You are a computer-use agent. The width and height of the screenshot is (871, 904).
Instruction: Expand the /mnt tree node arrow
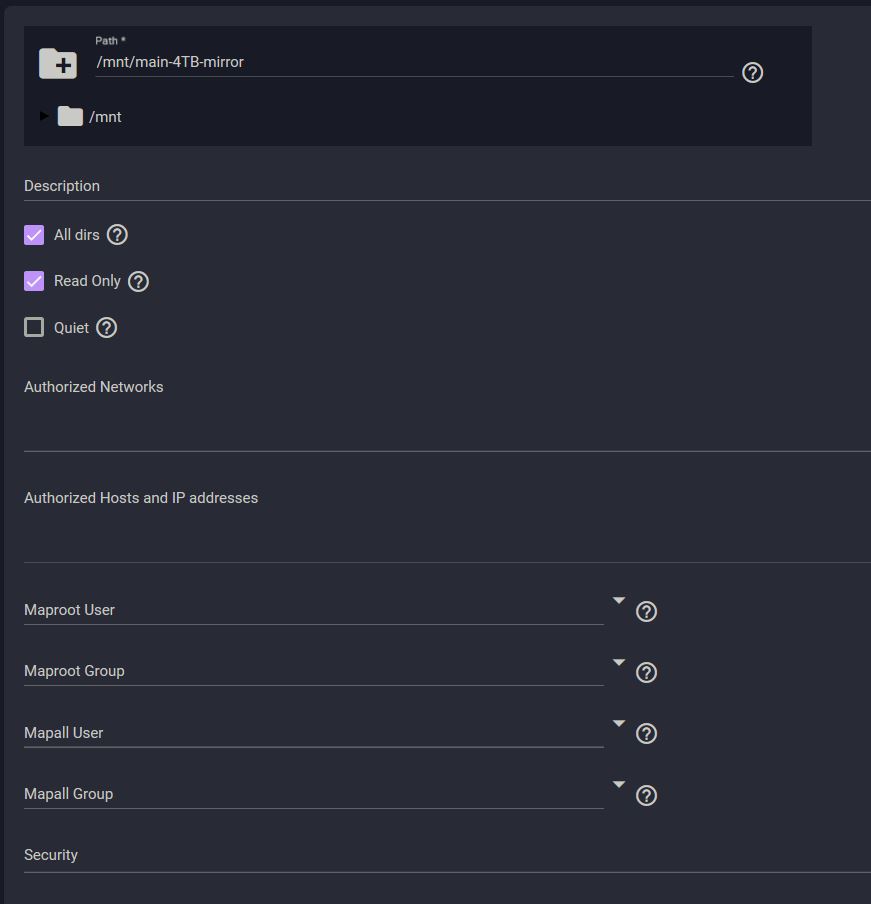pos(44,116)
